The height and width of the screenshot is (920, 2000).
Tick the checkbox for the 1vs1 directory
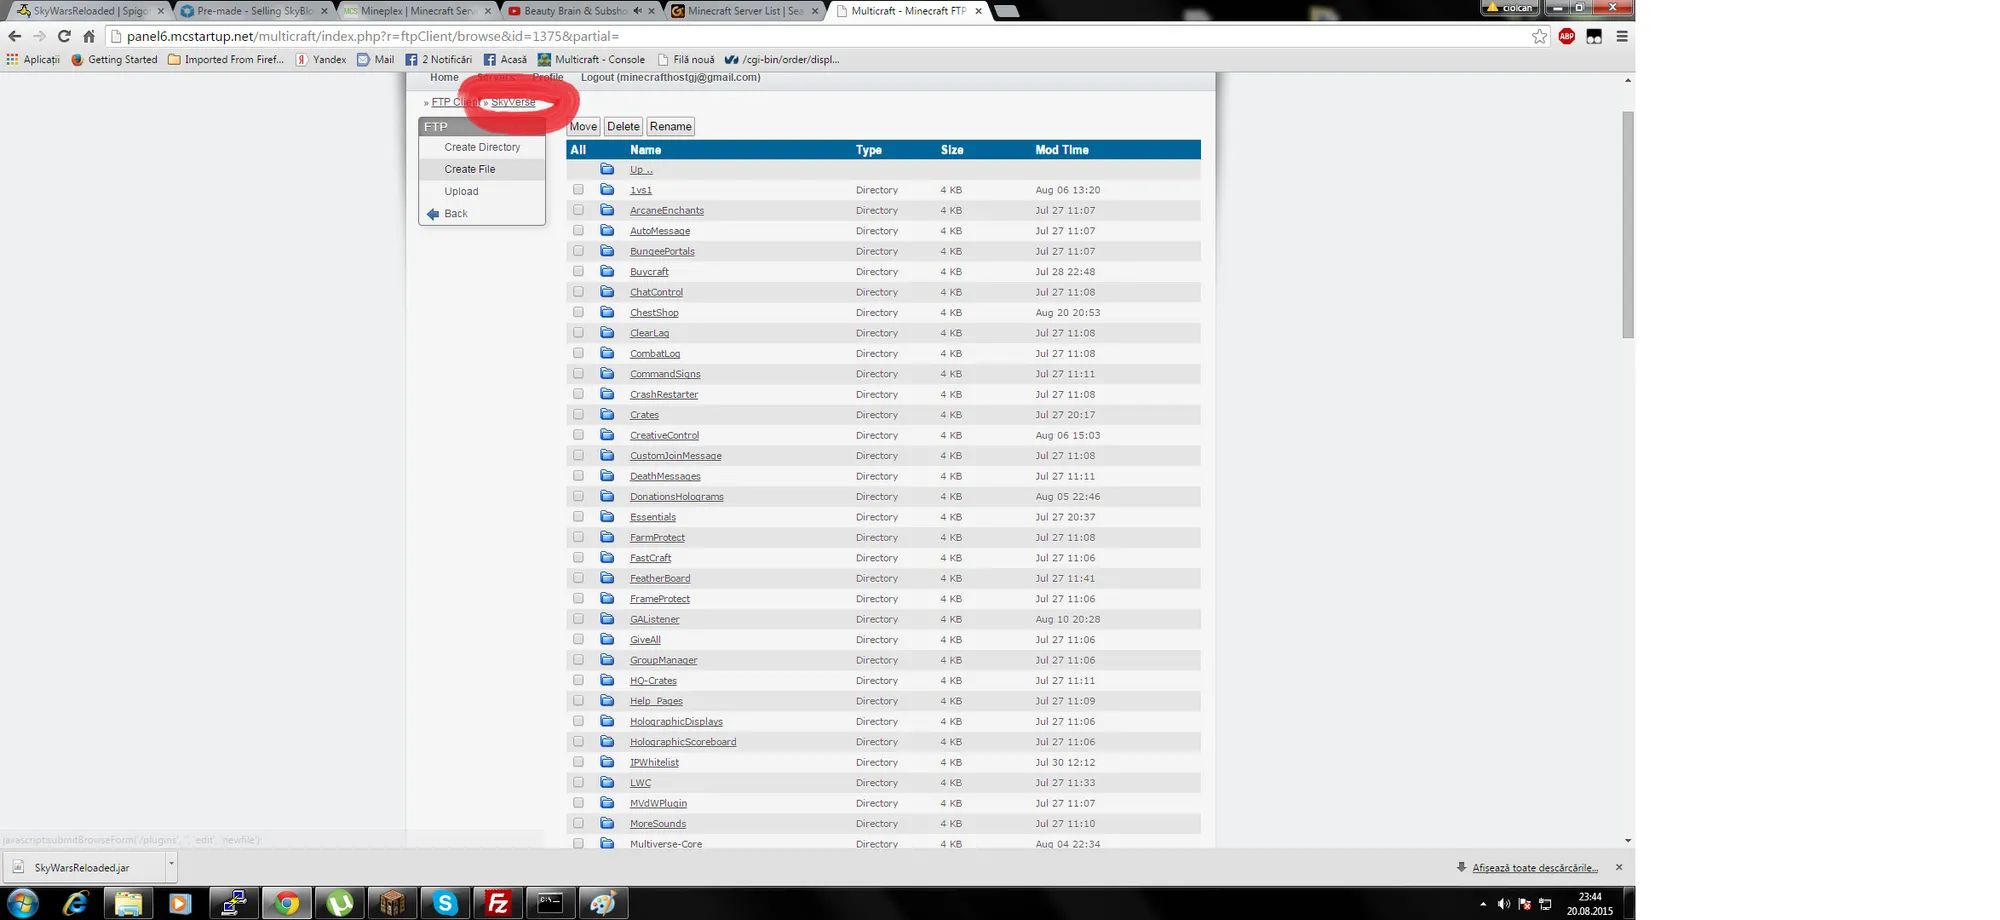(578, 189)
